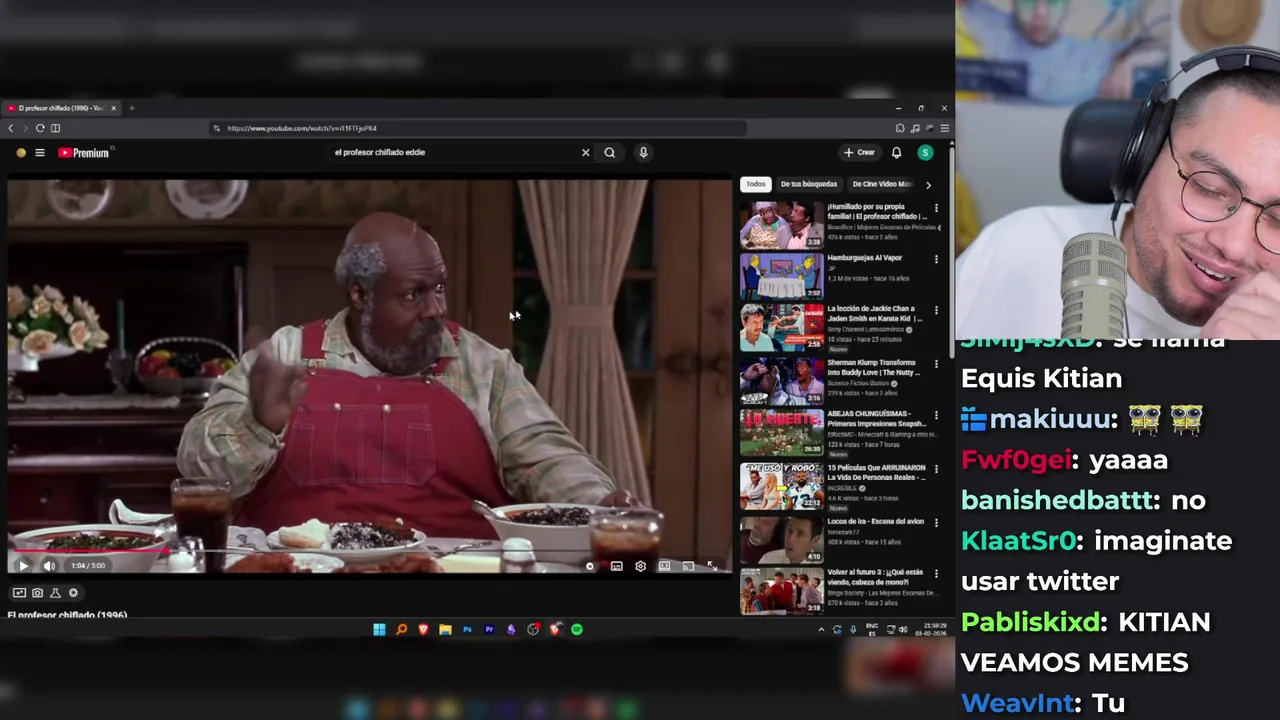Enter full screen mode
This screenshot has height=720, width=1280.
(712, 566)
